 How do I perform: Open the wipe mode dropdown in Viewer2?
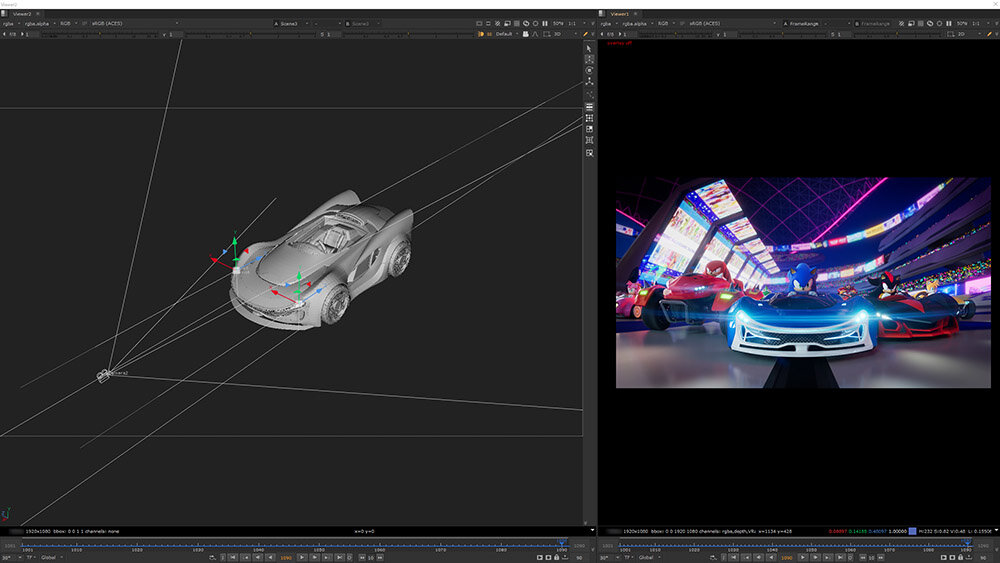pyautogui.click(x=325, y=24)
